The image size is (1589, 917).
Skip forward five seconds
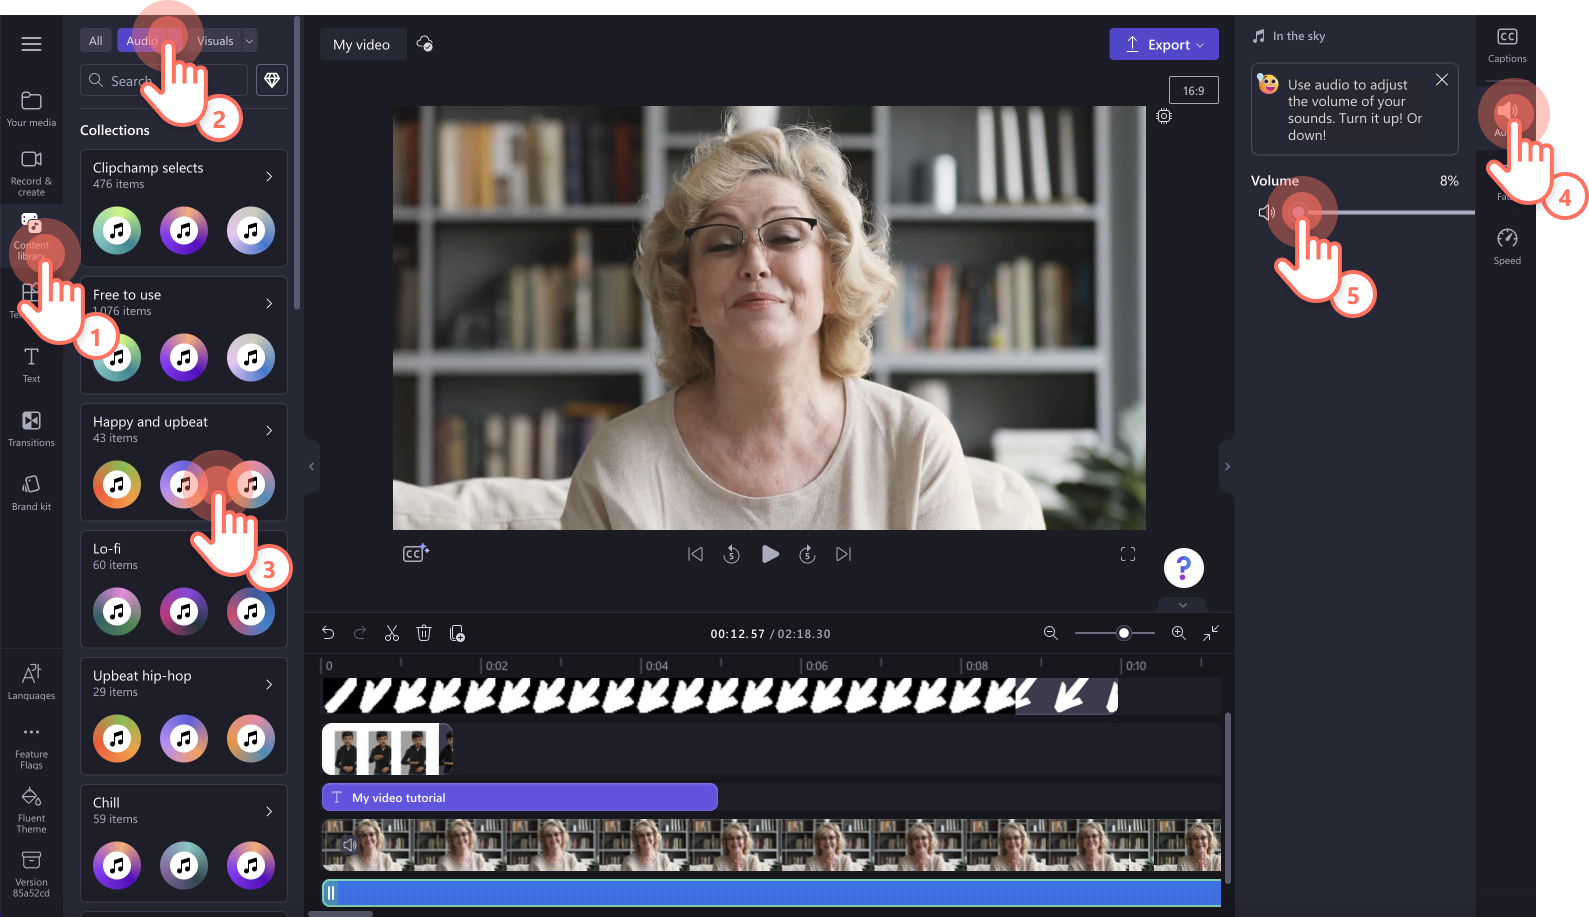(808, 554)
